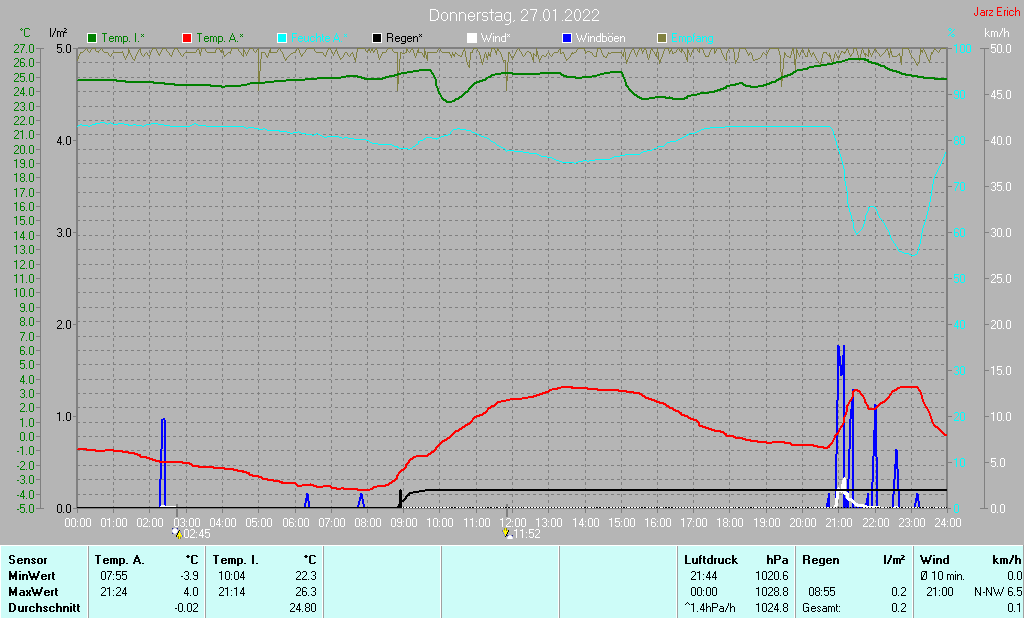Click the 'N-NW 6.5' wind maximum value

(998, 592)
